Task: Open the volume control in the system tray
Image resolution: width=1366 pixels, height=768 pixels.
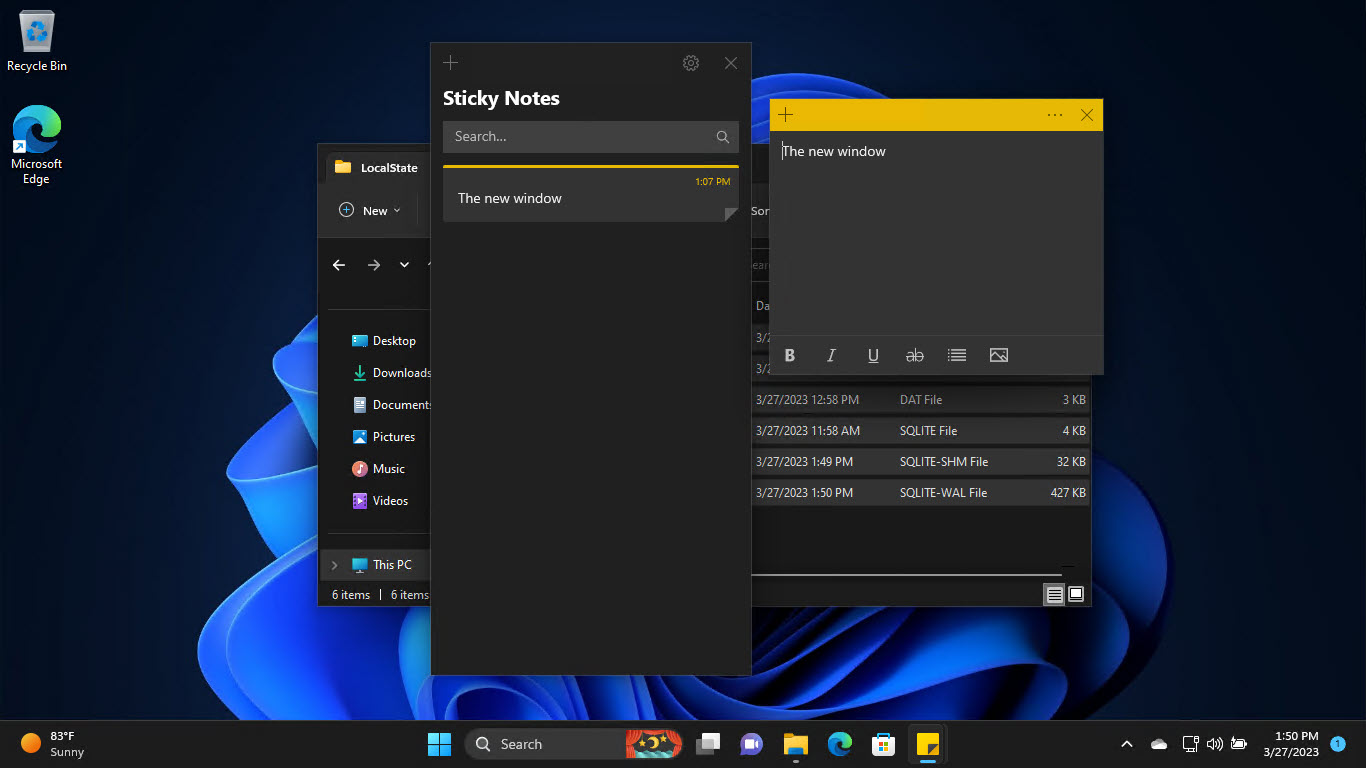Action: point(1214,744)
